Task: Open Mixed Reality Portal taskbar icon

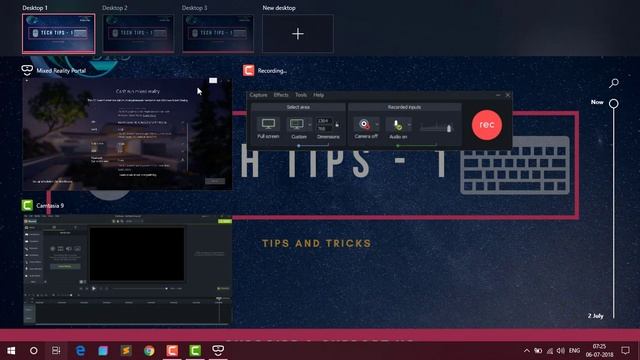Action: (x=218, y=351)
